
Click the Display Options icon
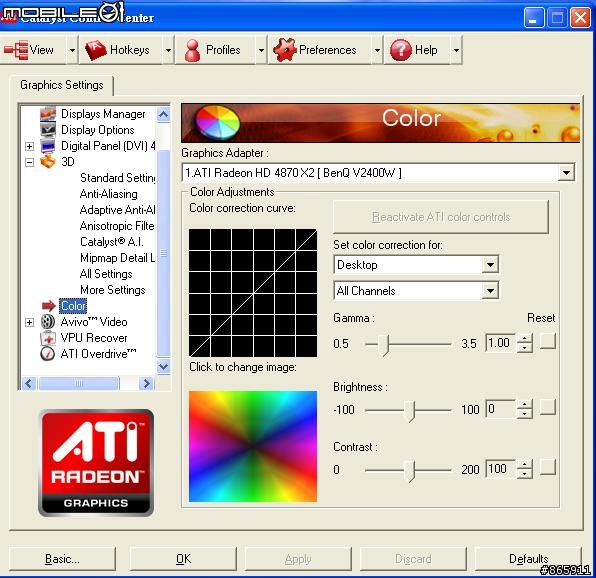[48, 130]
